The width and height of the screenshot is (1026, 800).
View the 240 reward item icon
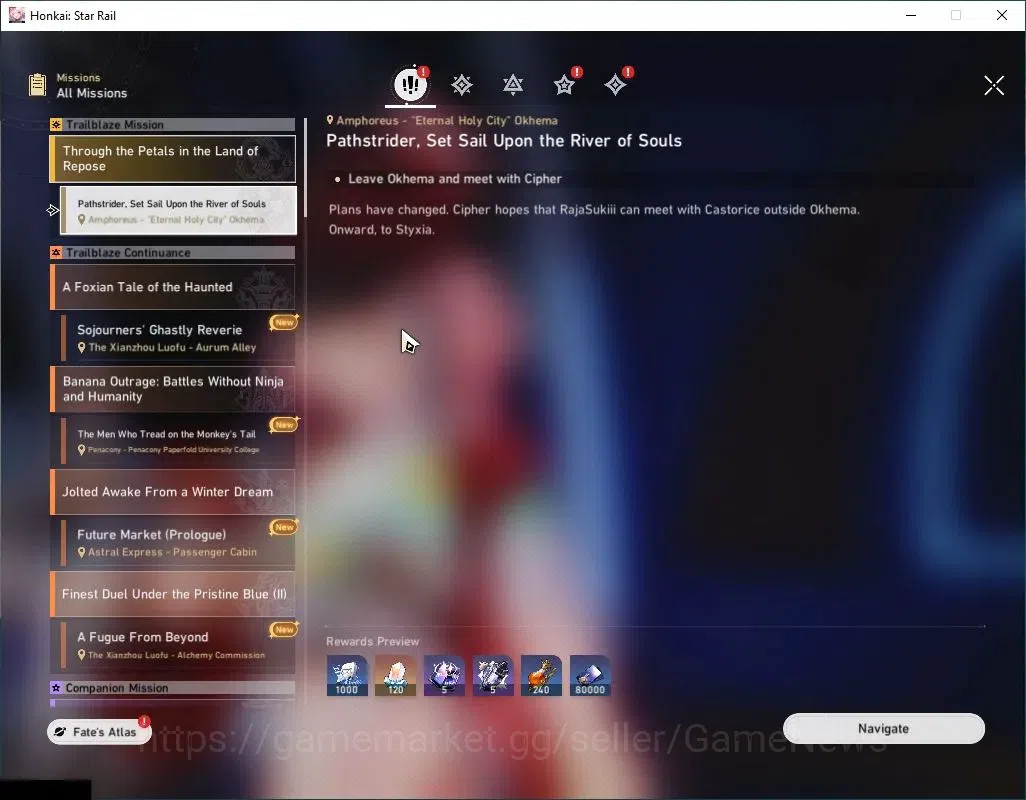click(x=541, y=676)
